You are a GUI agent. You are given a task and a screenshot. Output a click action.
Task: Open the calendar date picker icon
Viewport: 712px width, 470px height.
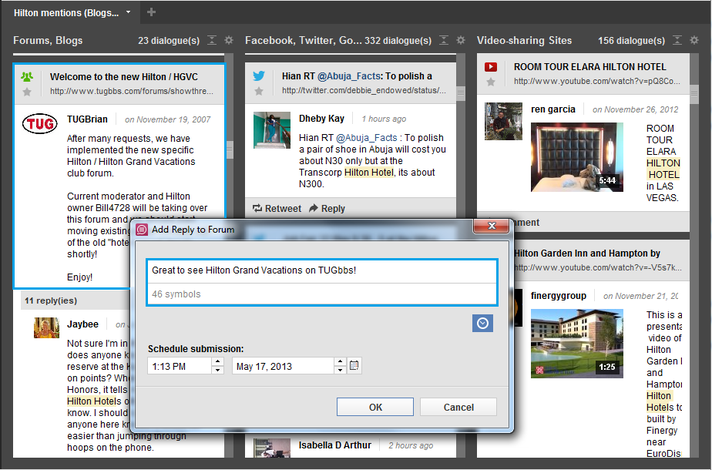point(355,365)
